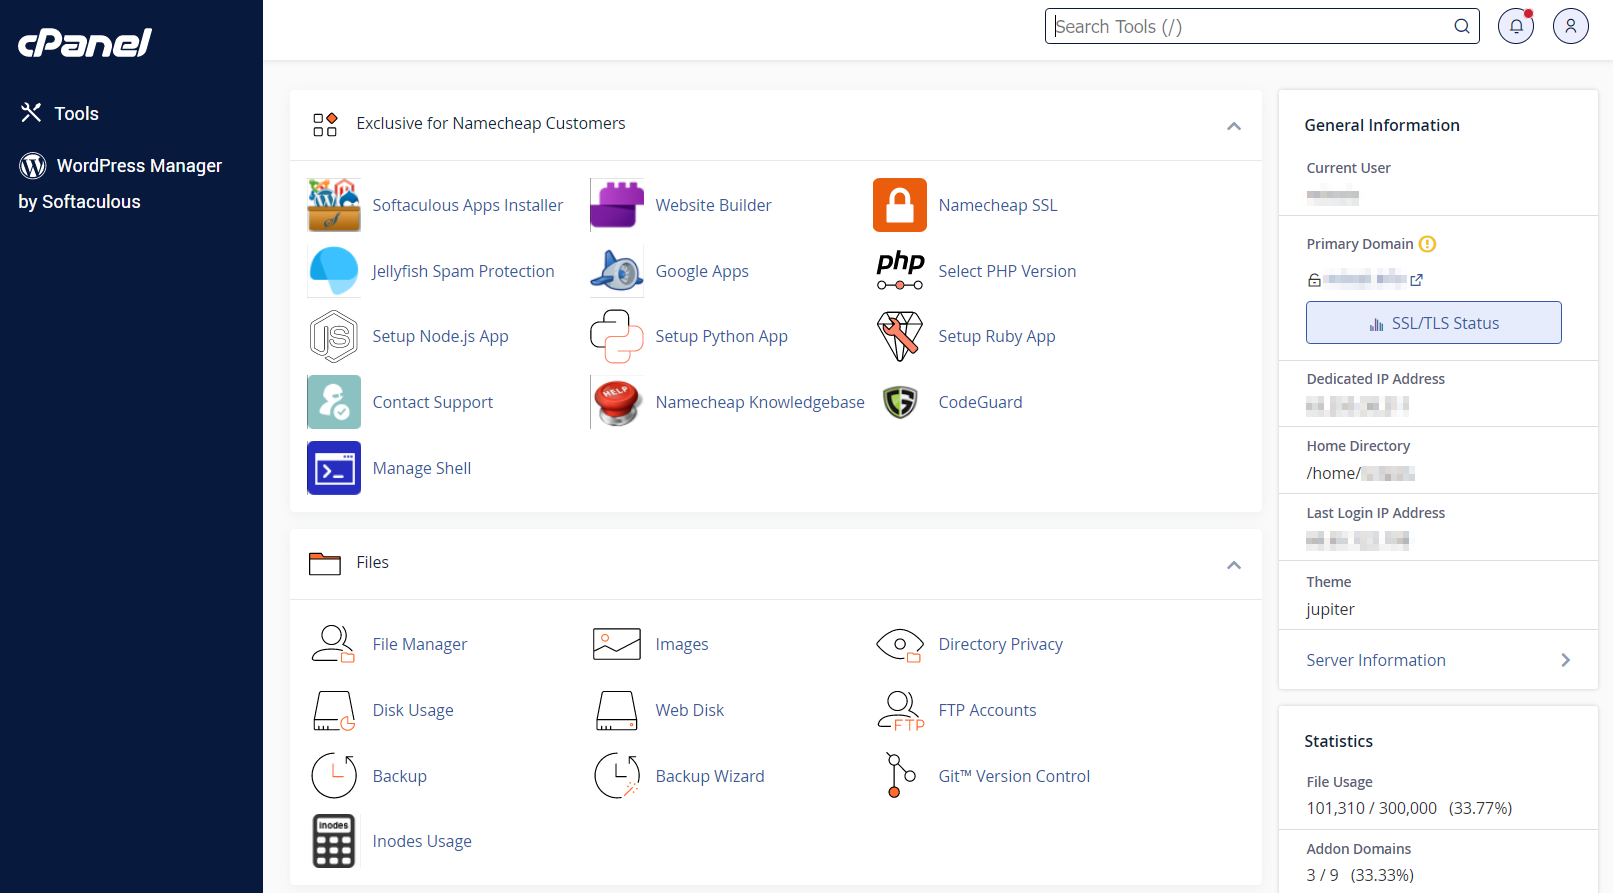Image resolution: width=1613 pixels, height=893 pixels.
Task: Open the Setup Python App icon
Action: pyautogui.click(x=616, y=337)
